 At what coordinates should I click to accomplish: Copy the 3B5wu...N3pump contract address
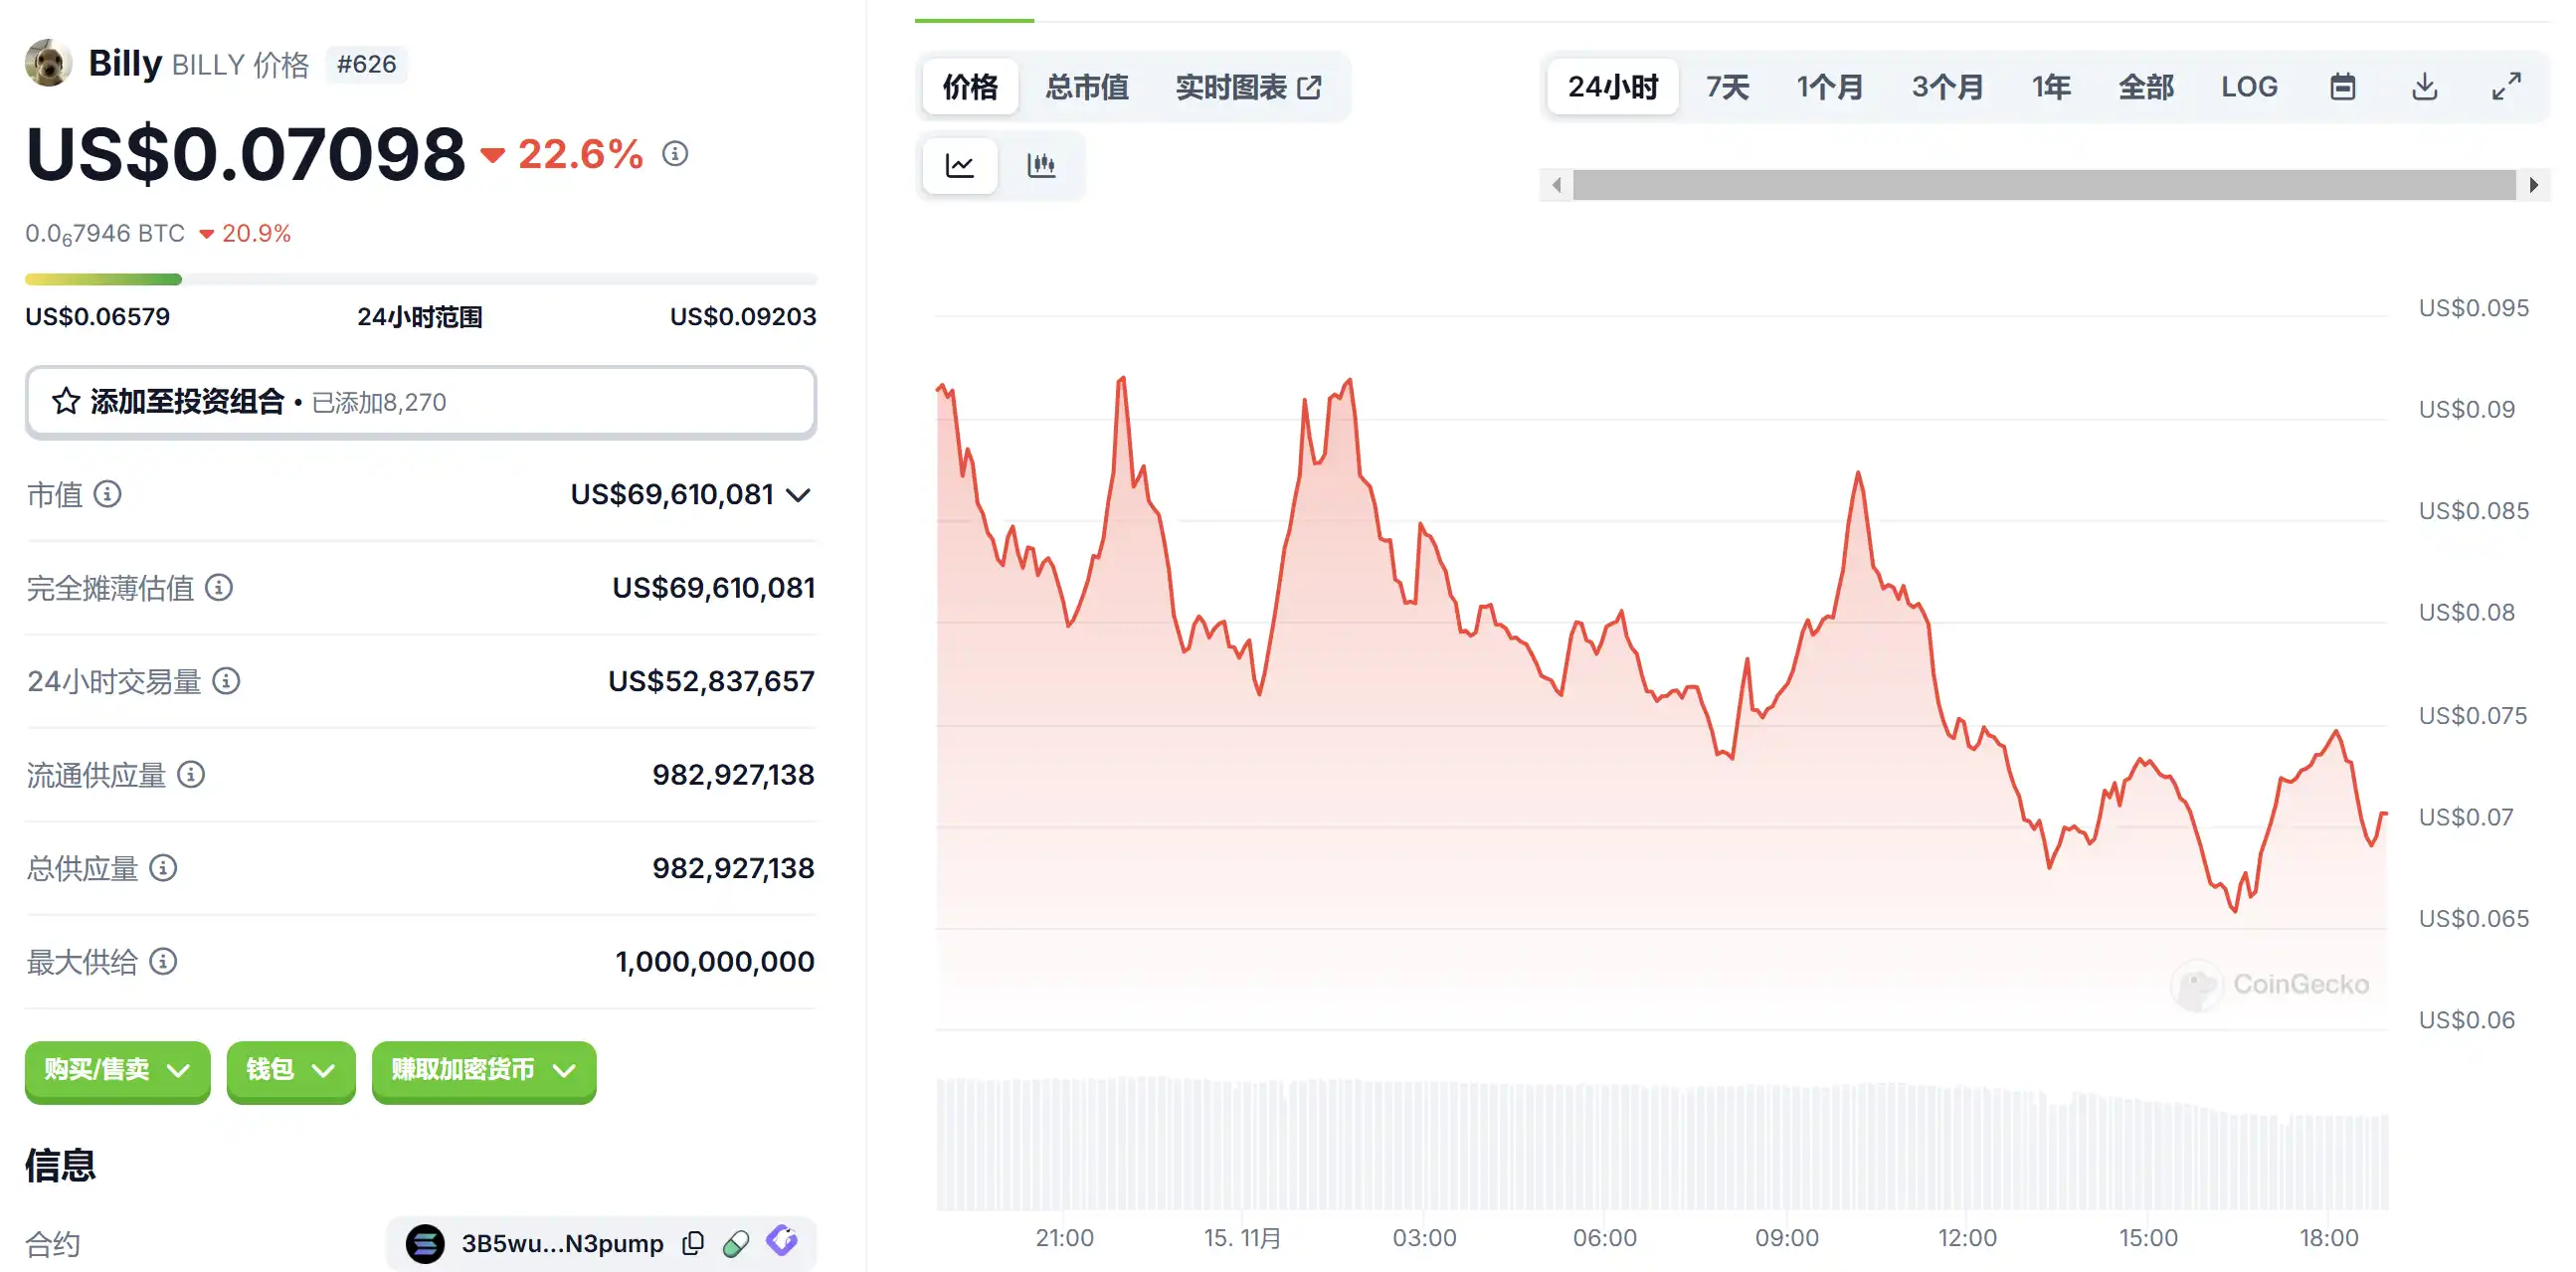693,1243
